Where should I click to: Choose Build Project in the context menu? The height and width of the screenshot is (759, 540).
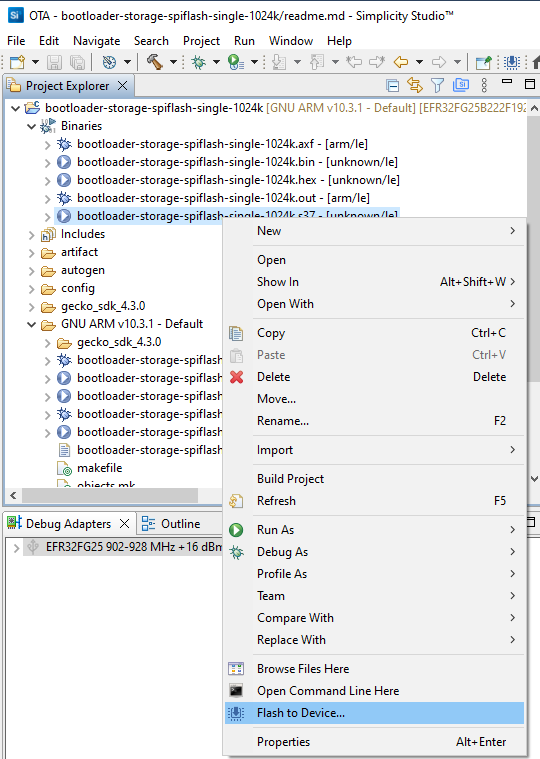(374, 479)
